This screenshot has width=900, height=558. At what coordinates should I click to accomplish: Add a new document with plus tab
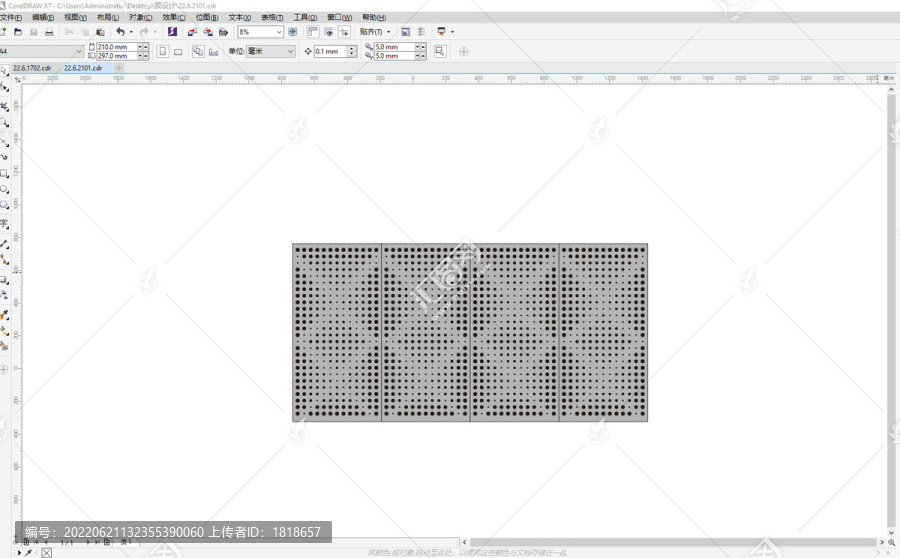[119, 68]
